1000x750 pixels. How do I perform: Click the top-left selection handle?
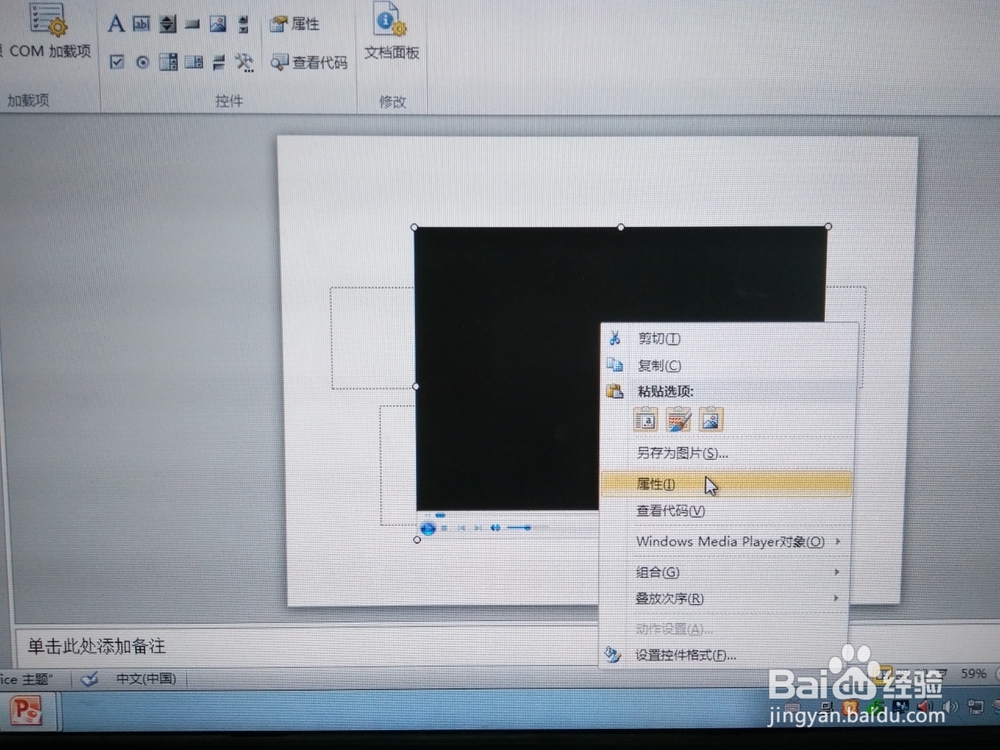point(415,227)
